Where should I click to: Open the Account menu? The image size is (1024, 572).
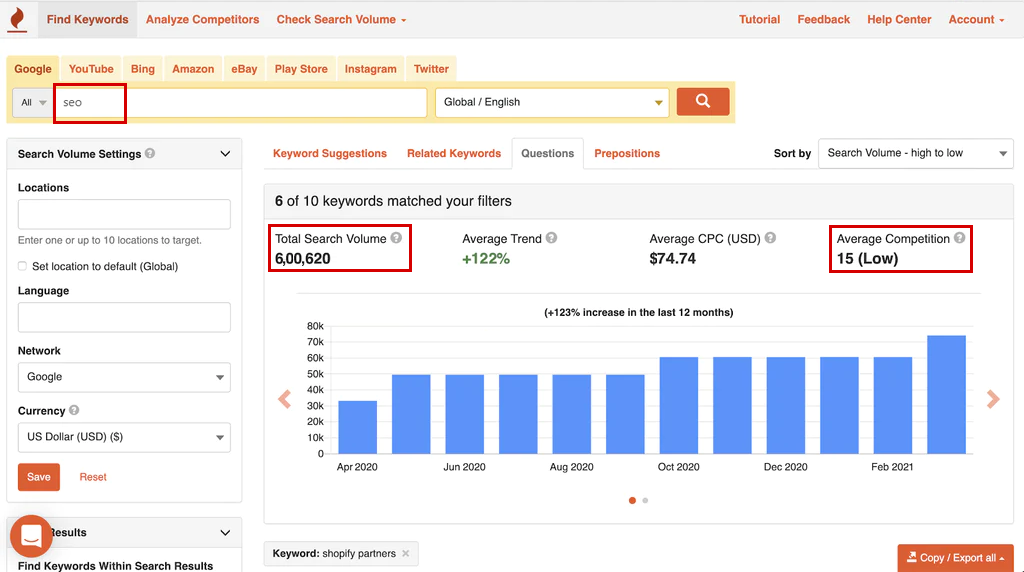(x=976, y=20)
